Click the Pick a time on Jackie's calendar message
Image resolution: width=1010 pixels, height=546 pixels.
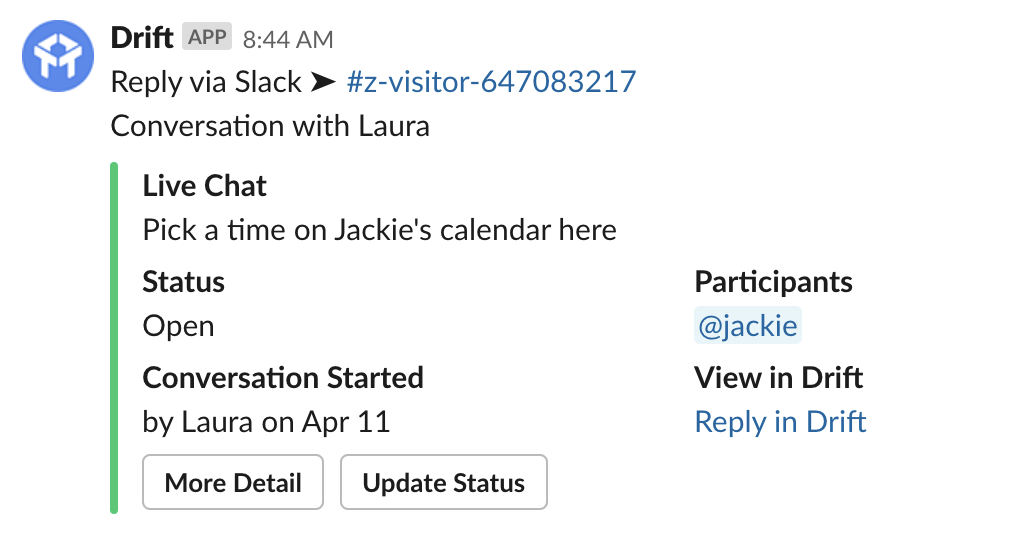click(379, 231)
